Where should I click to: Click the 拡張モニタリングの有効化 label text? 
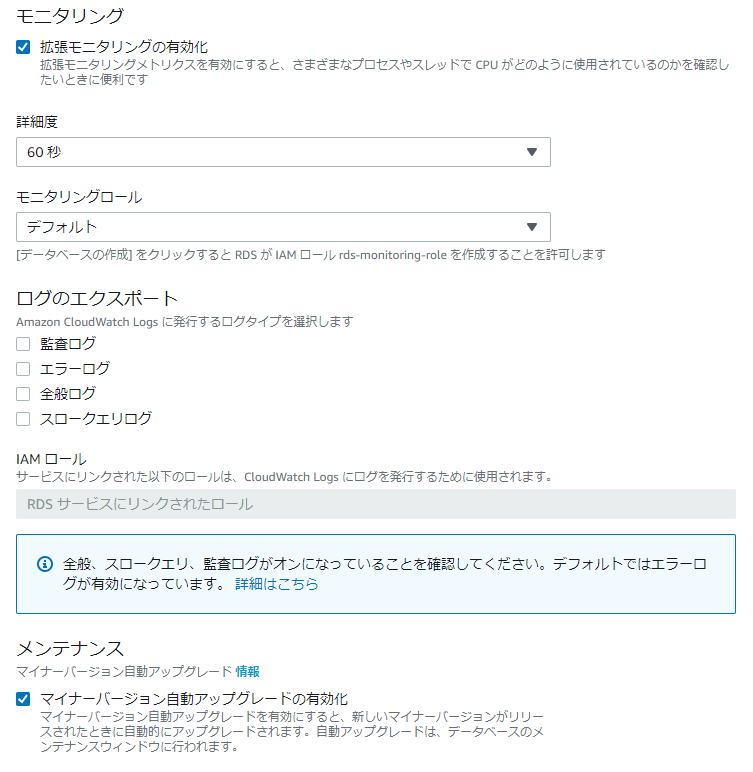click(x=124, y=47)
